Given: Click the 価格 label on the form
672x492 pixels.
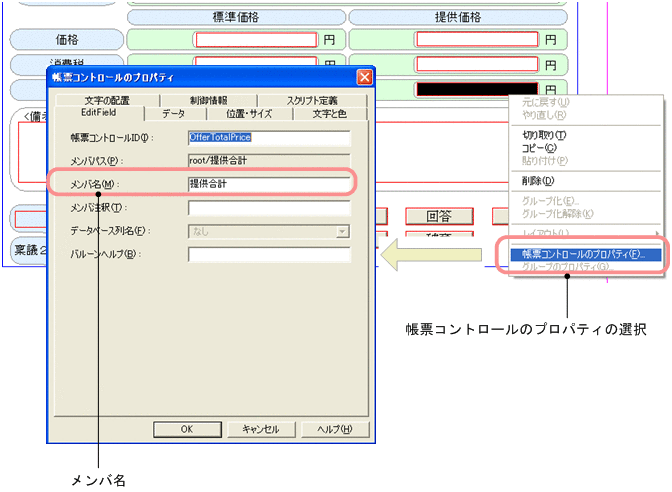Looking at the screenshot, I should tap(67, 40).
